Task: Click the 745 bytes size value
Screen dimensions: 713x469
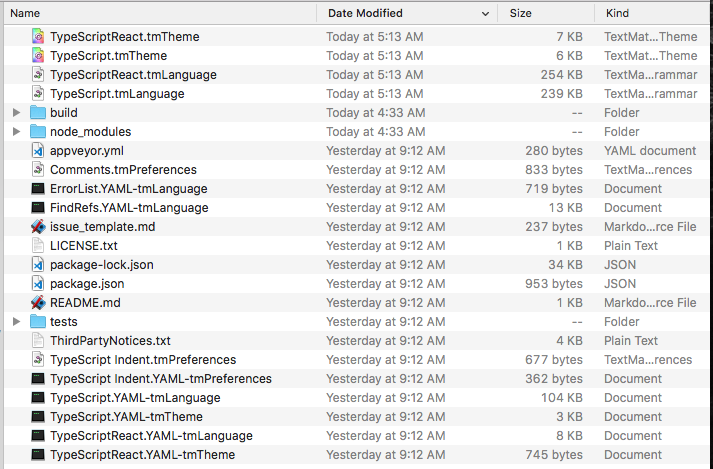Action: pyautogui.click(x=554, y=455)
